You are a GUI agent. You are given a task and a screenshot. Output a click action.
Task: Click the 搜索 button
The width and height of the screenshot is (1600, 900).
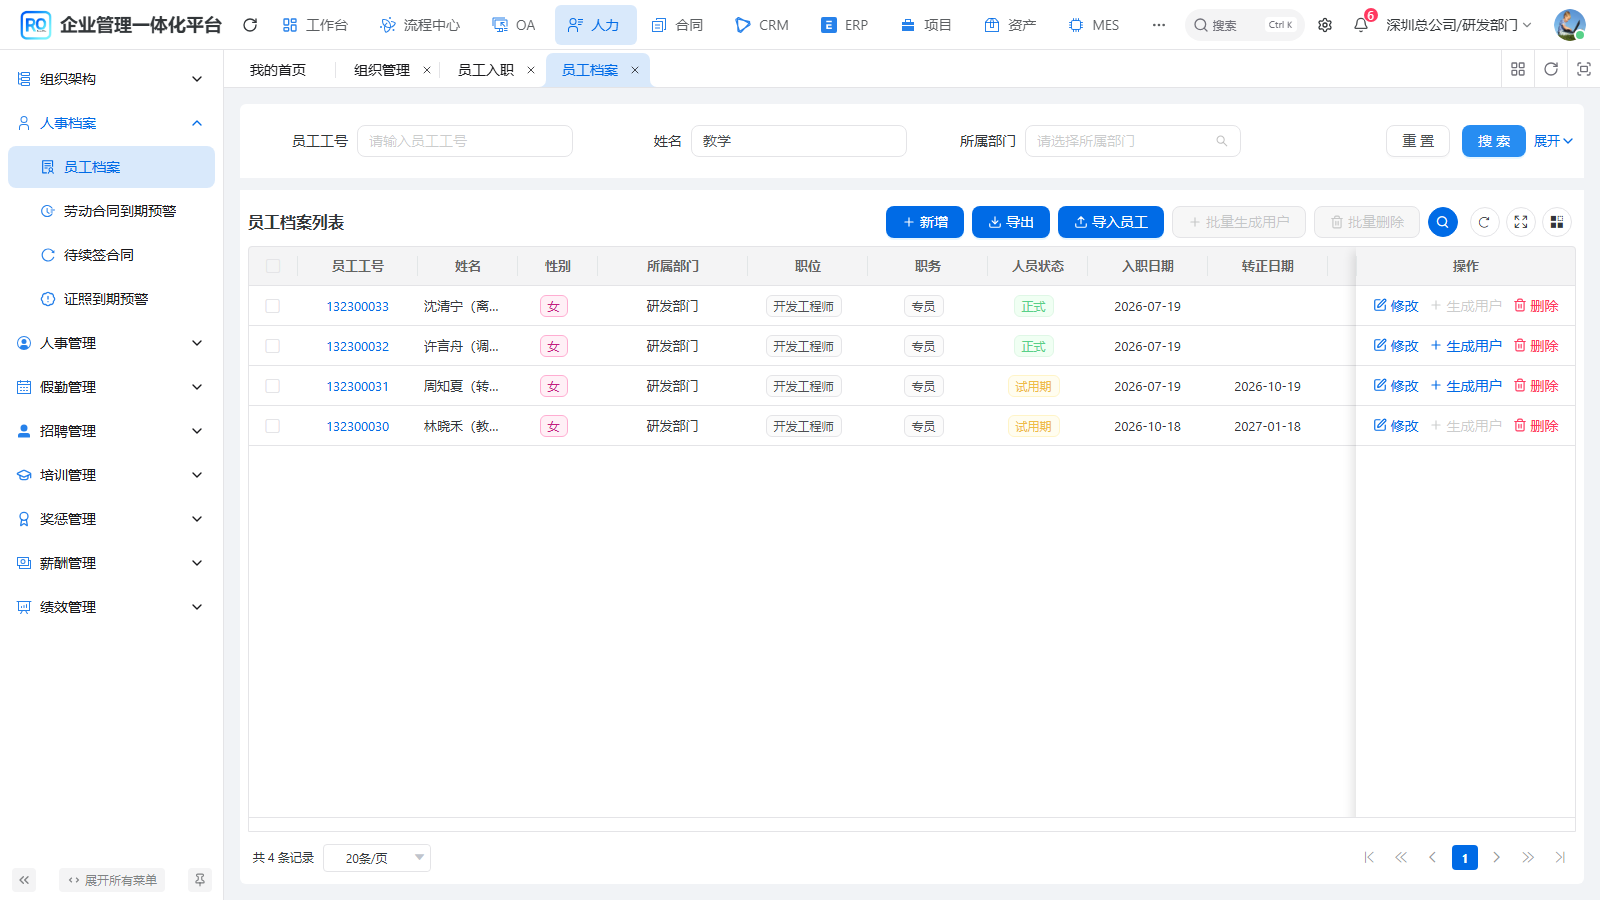[x=1494, y=141]
